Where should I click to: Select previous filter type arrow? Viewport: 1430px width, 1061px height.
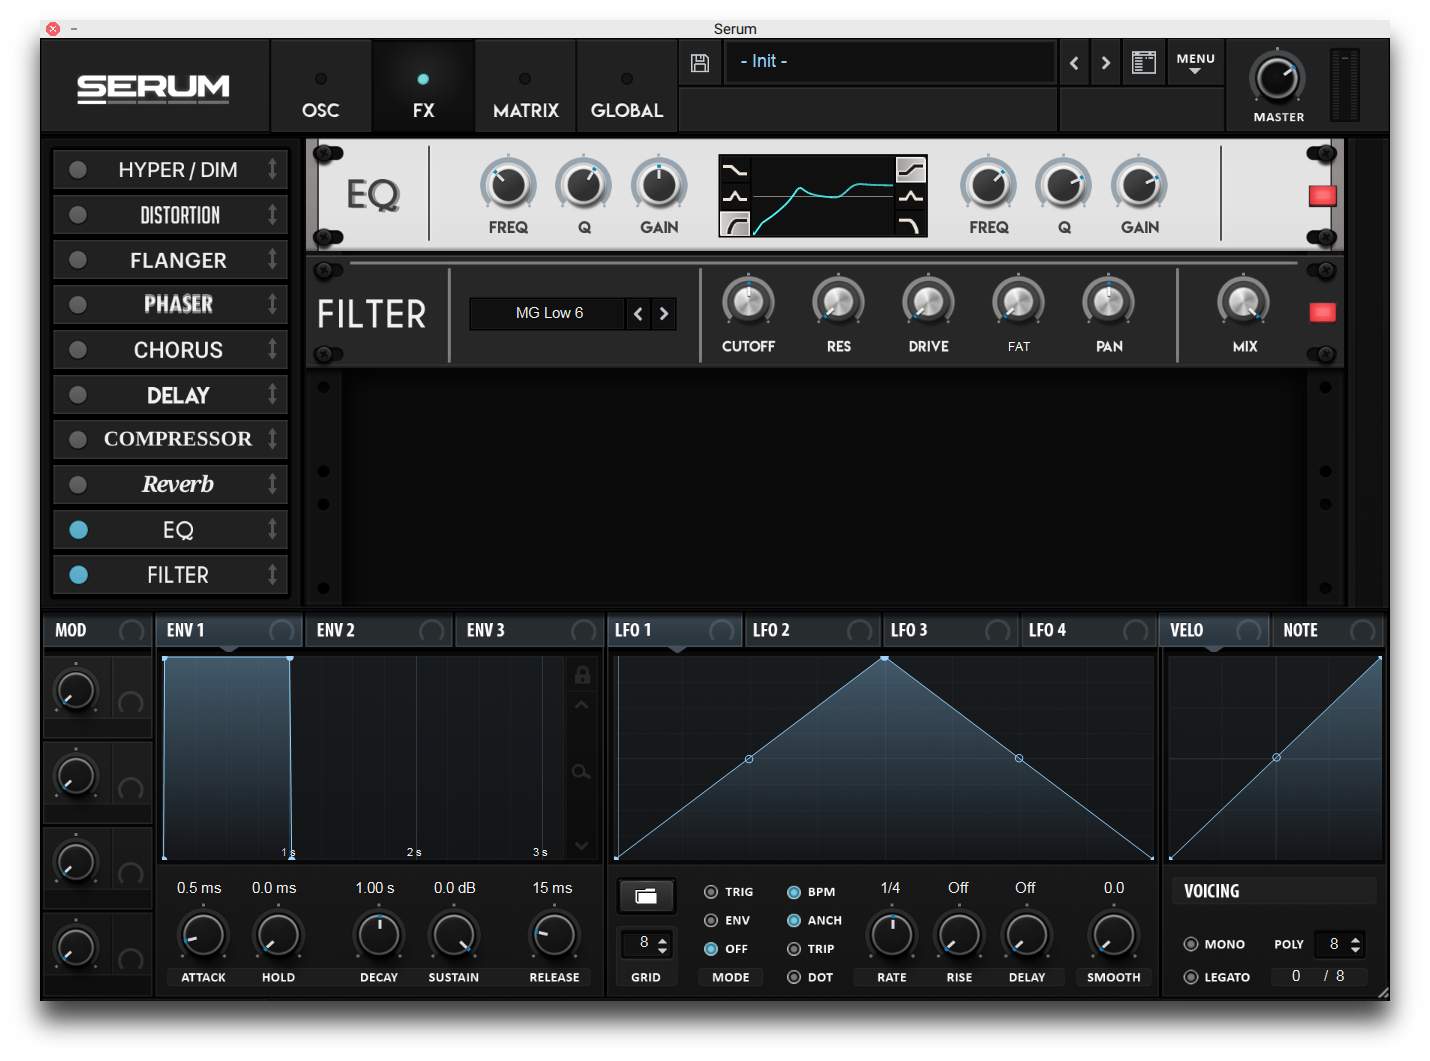coord(638,314)
